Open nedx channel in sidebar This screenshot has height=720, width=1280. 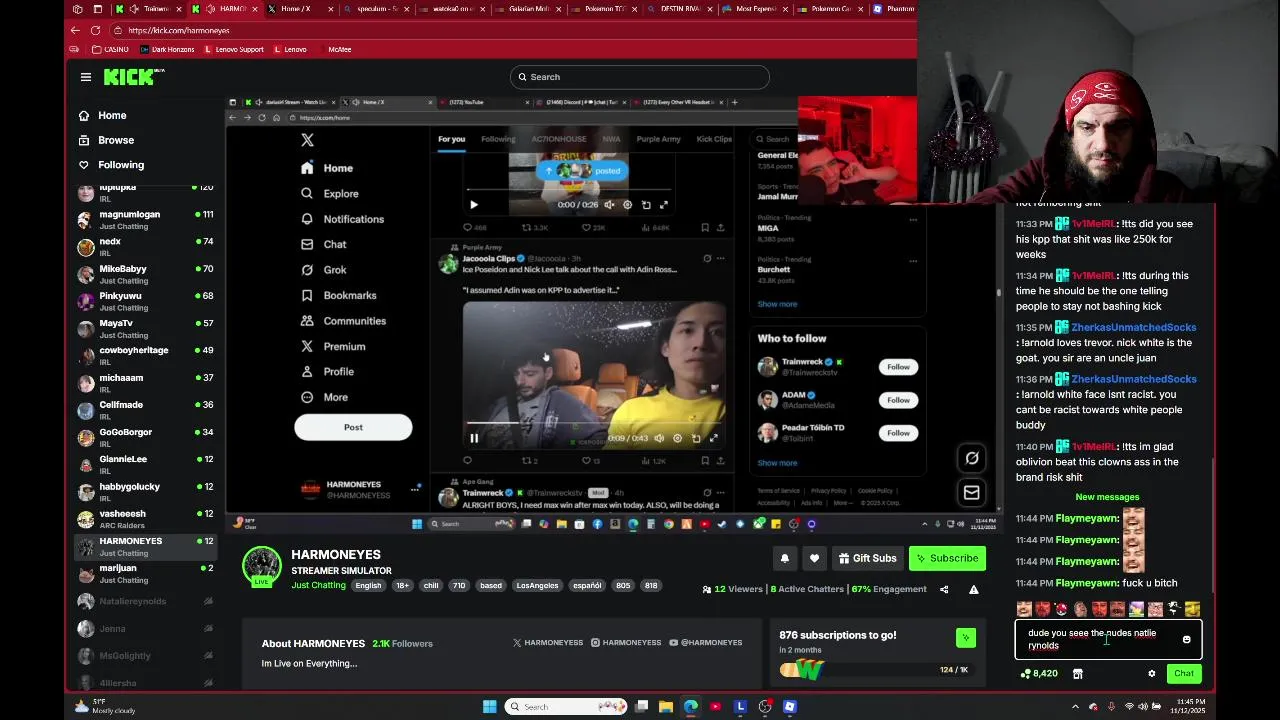click(145, 247)
